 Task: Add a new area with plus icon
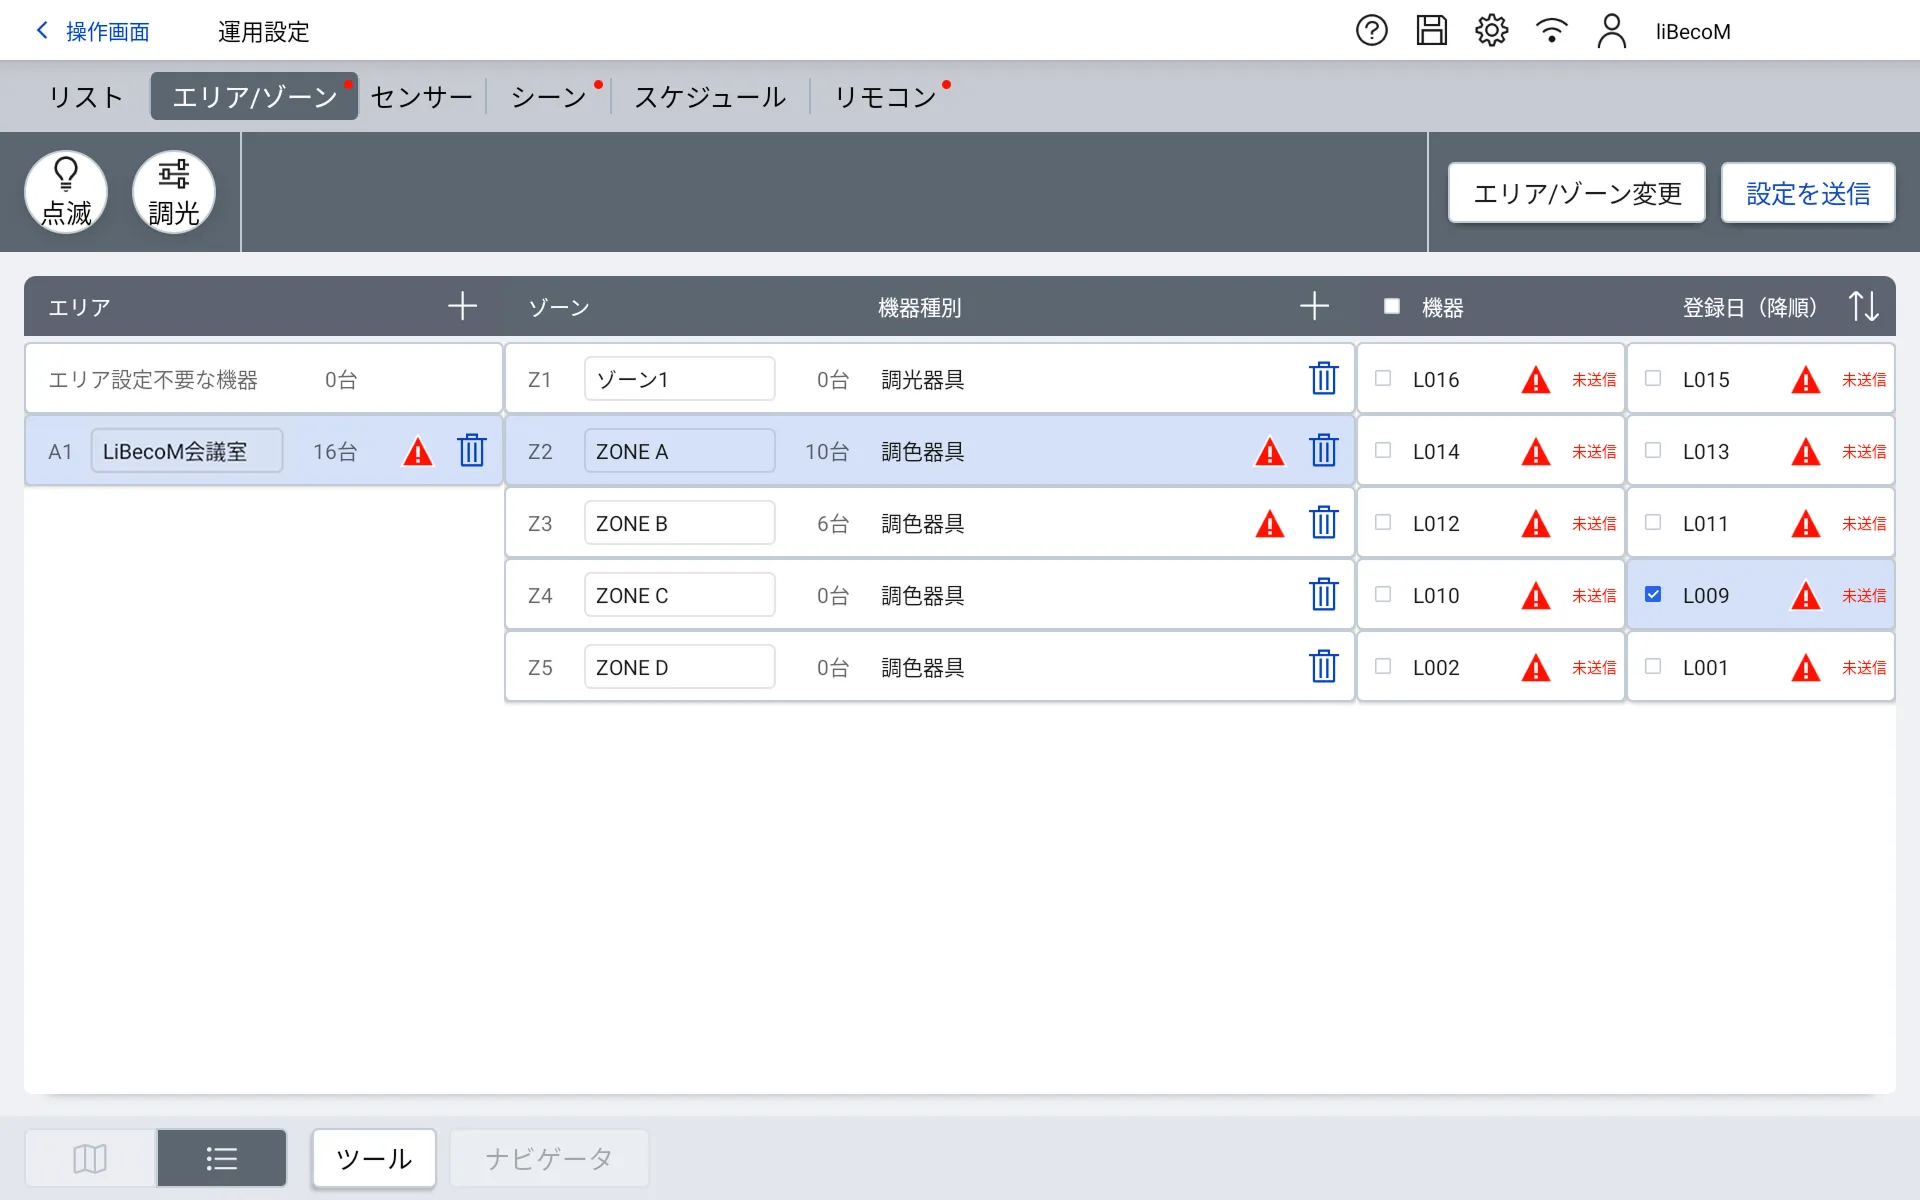coord(462,306)
